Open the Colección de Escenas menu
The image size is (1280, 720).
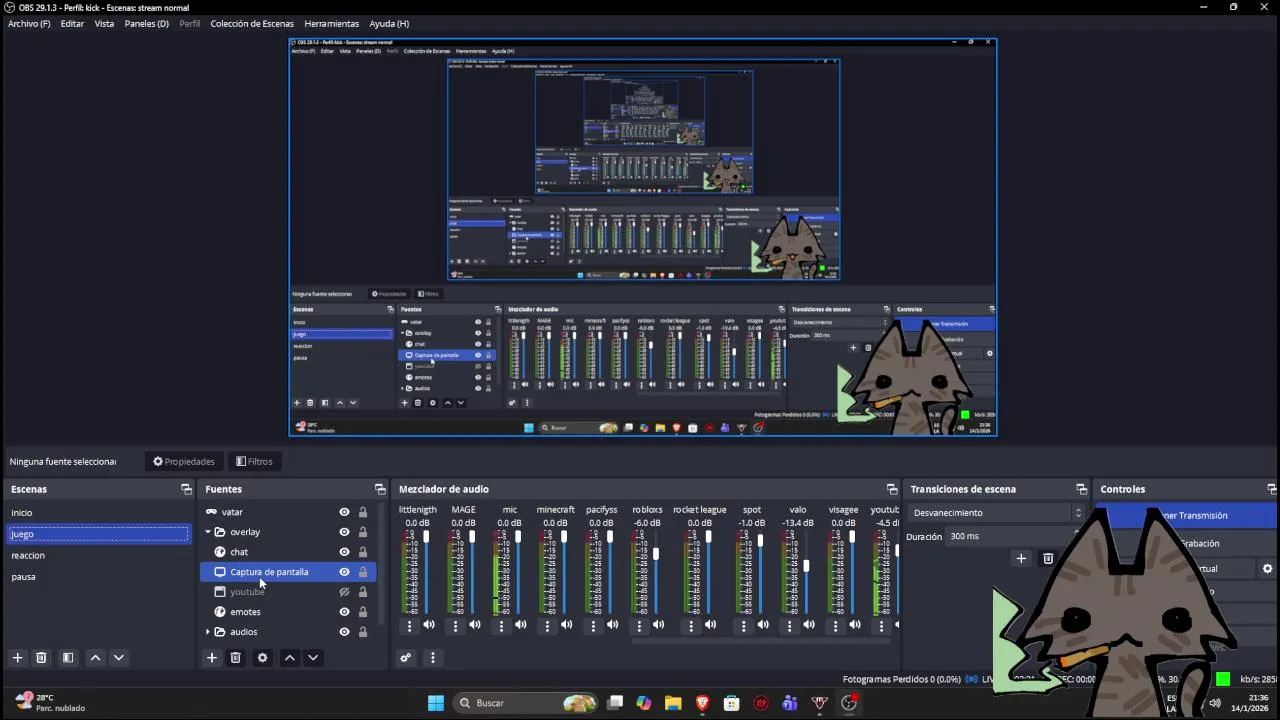click(x=252, y=23)
